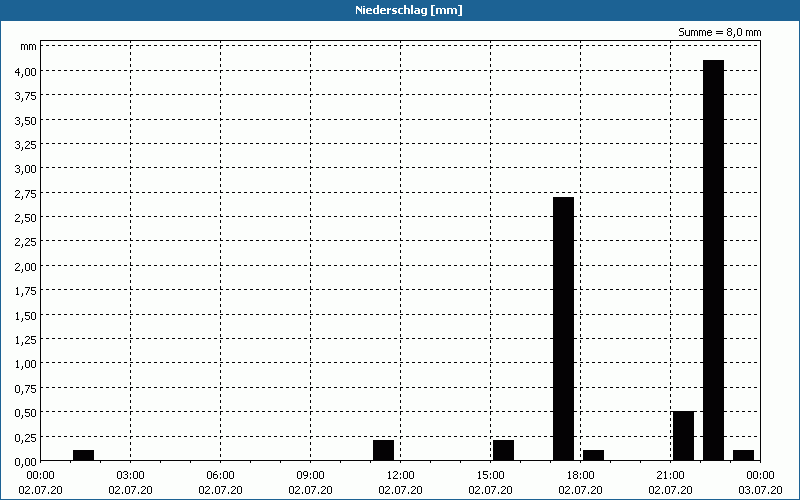The height and width of the screenshot is (500, 800).
Task: Select the 2,75 y-axis label
Action: (26, 194)
